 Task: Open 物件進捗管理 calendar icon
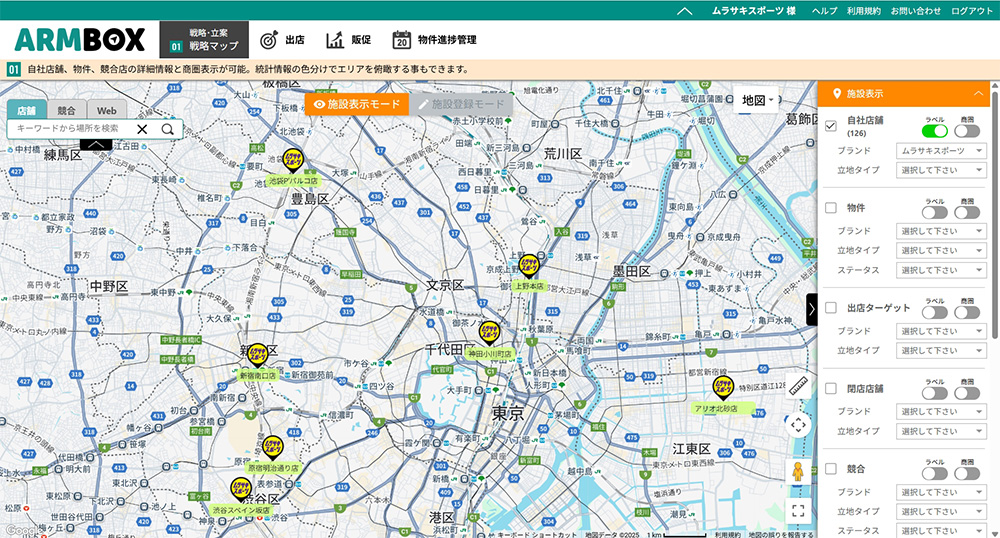click(x=401, y=41)
